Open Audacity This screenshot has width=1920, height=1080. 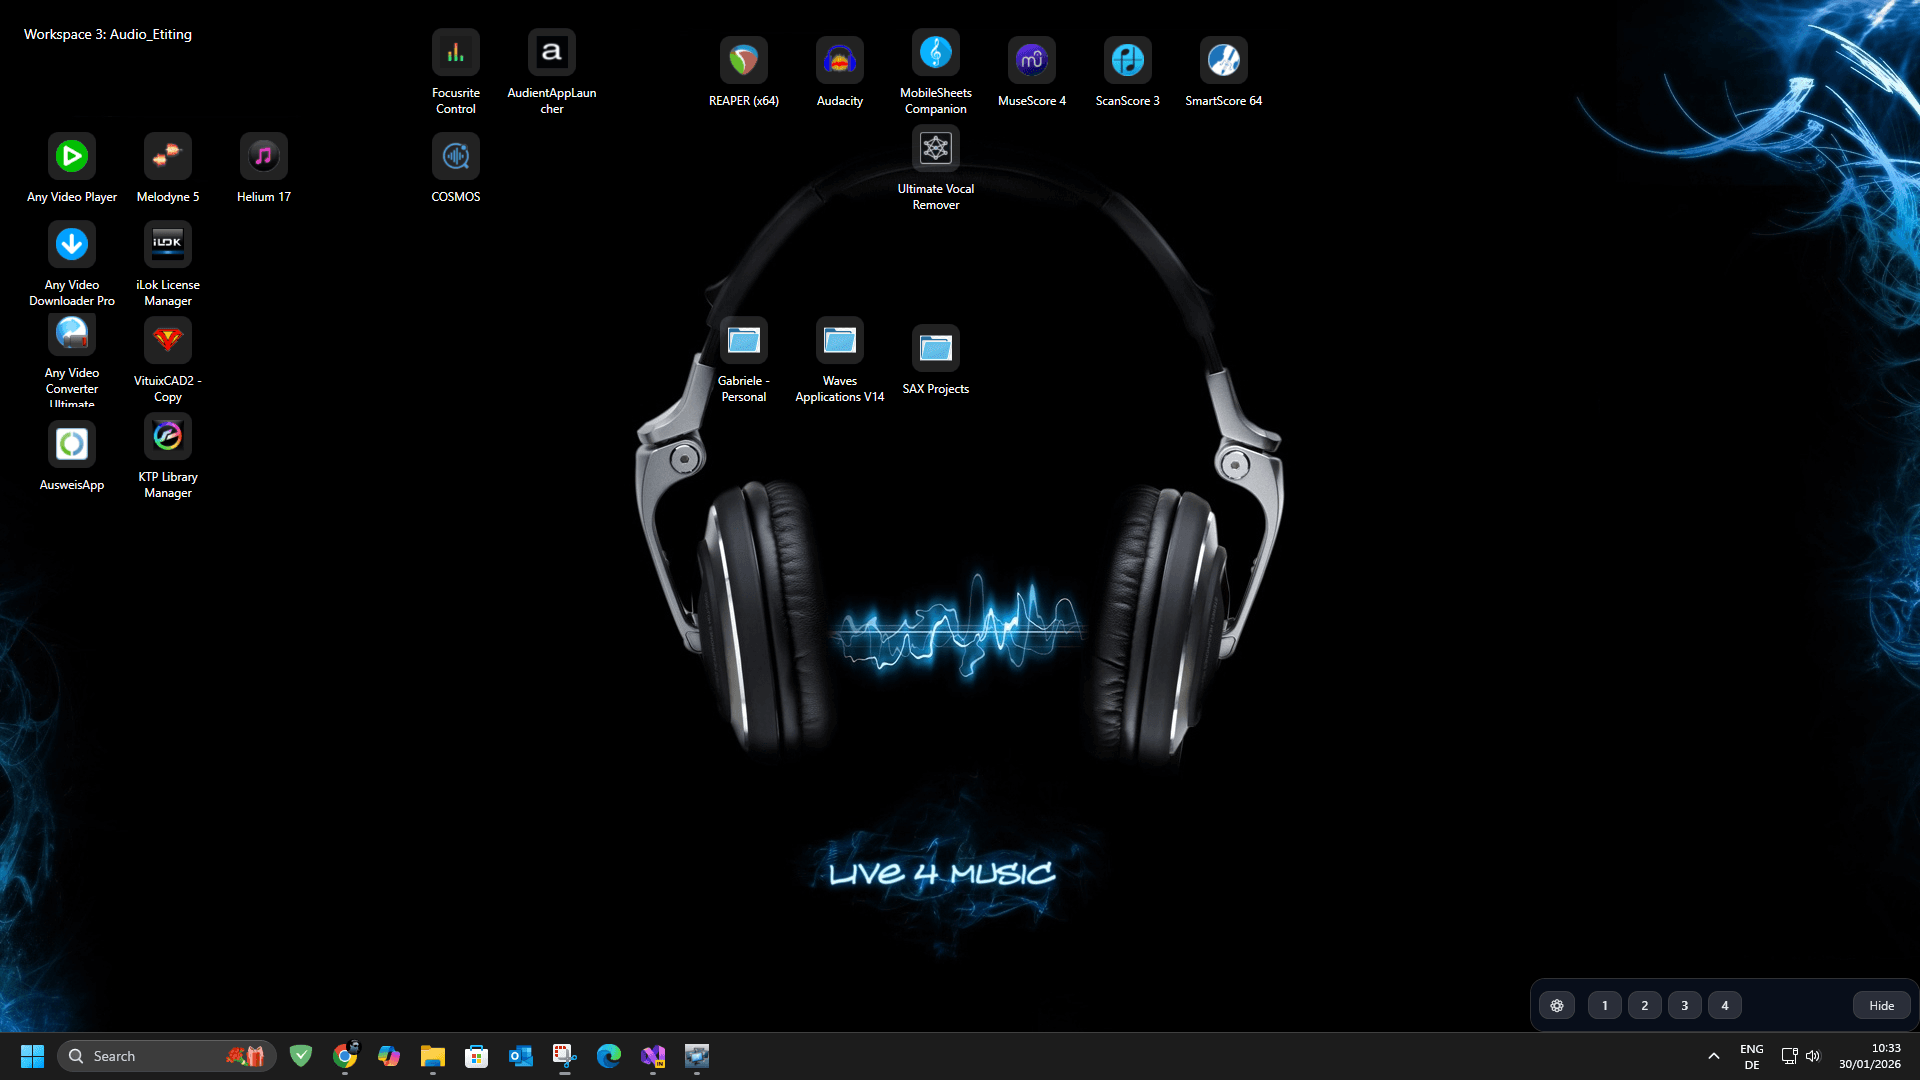click(839, 60)
